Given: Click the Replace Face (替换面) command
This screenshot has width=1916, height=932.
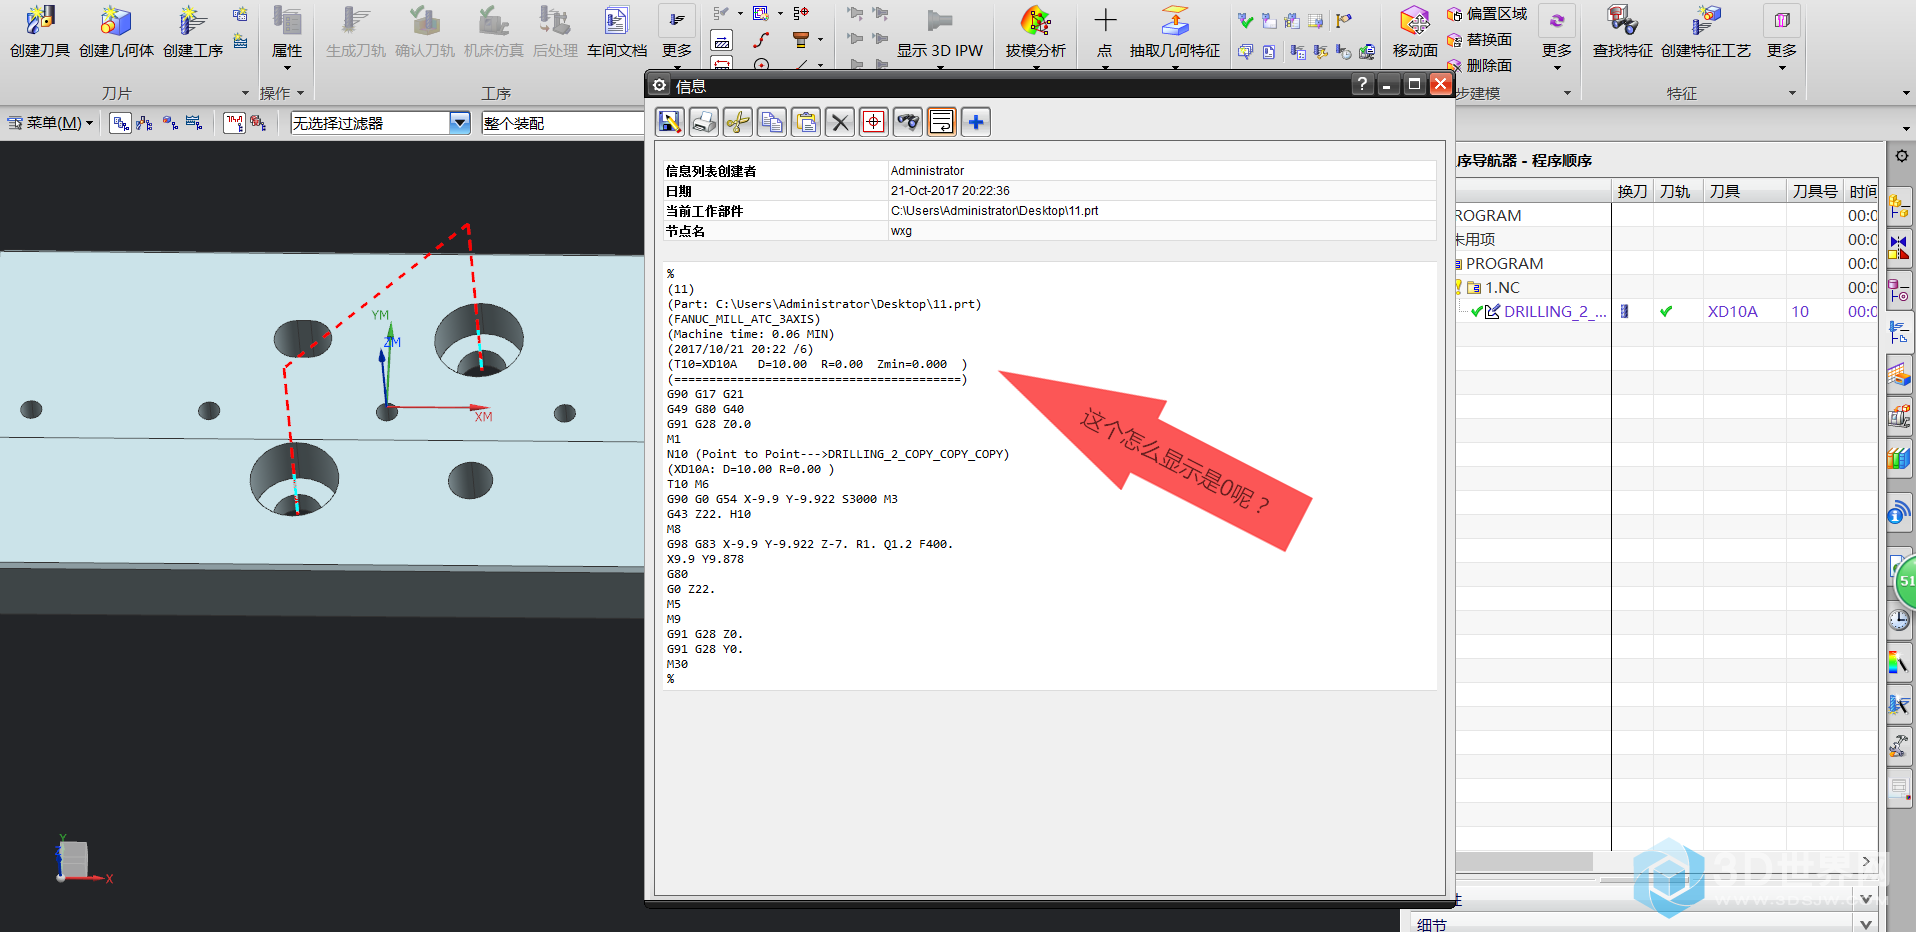Looking at the screenshot, I should tap(1479, 40).
